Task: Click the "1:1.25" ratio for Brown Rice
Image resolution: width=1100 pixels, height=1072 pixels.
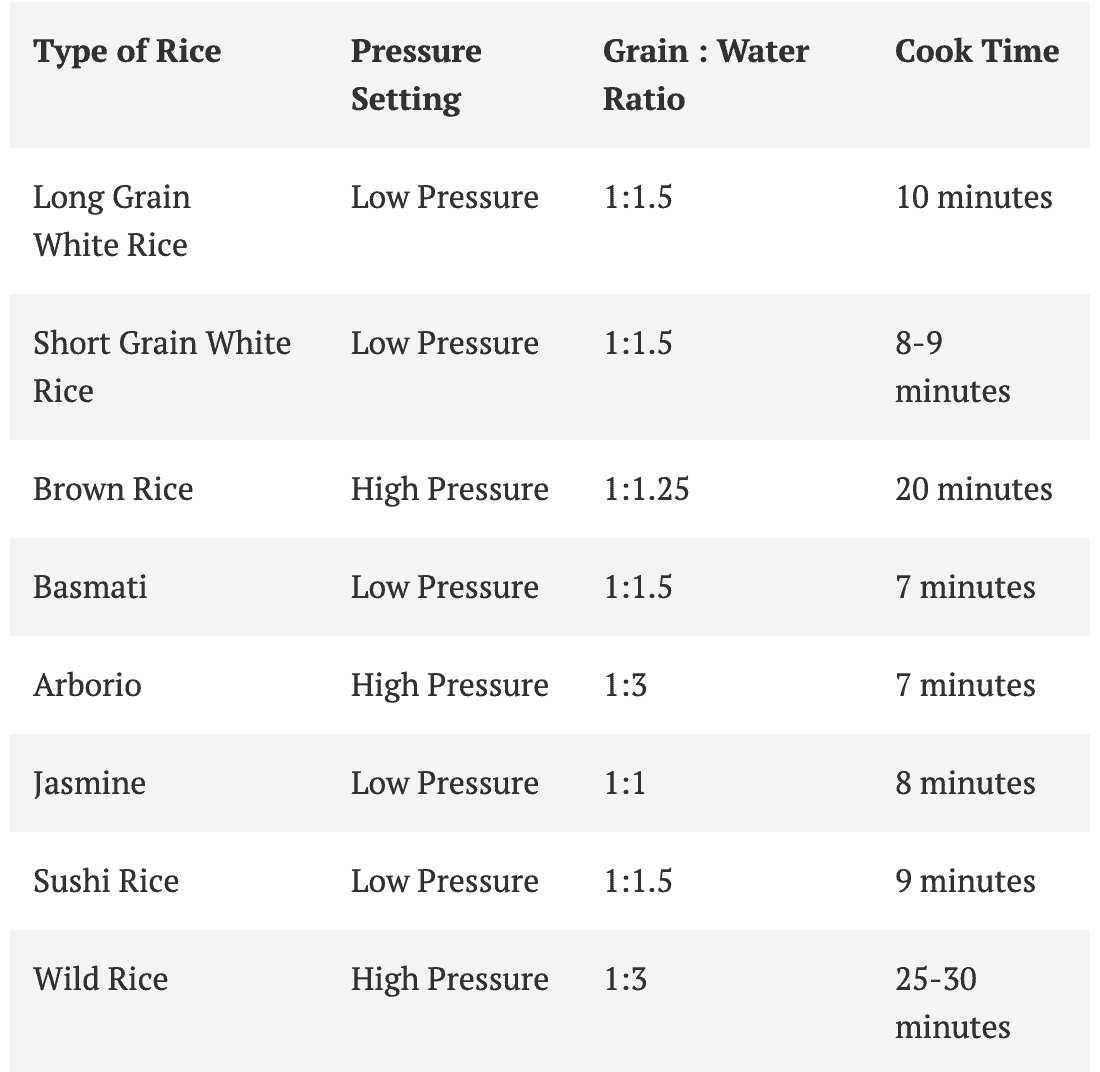Action: [646, 489]
